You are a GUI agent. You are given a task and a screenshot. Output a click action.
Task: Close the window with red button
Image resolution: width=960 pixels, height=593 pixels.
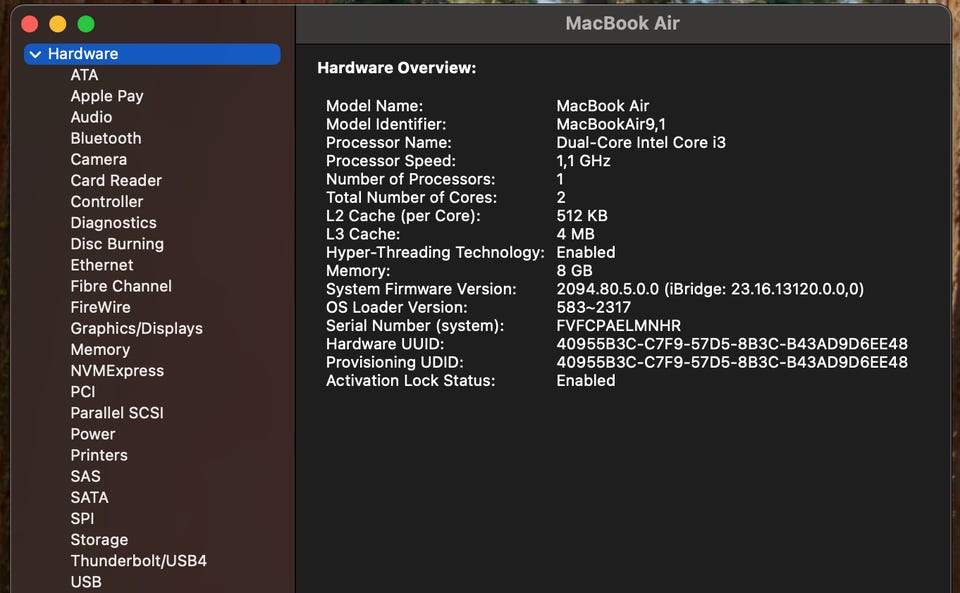click(x=29, y=24)
